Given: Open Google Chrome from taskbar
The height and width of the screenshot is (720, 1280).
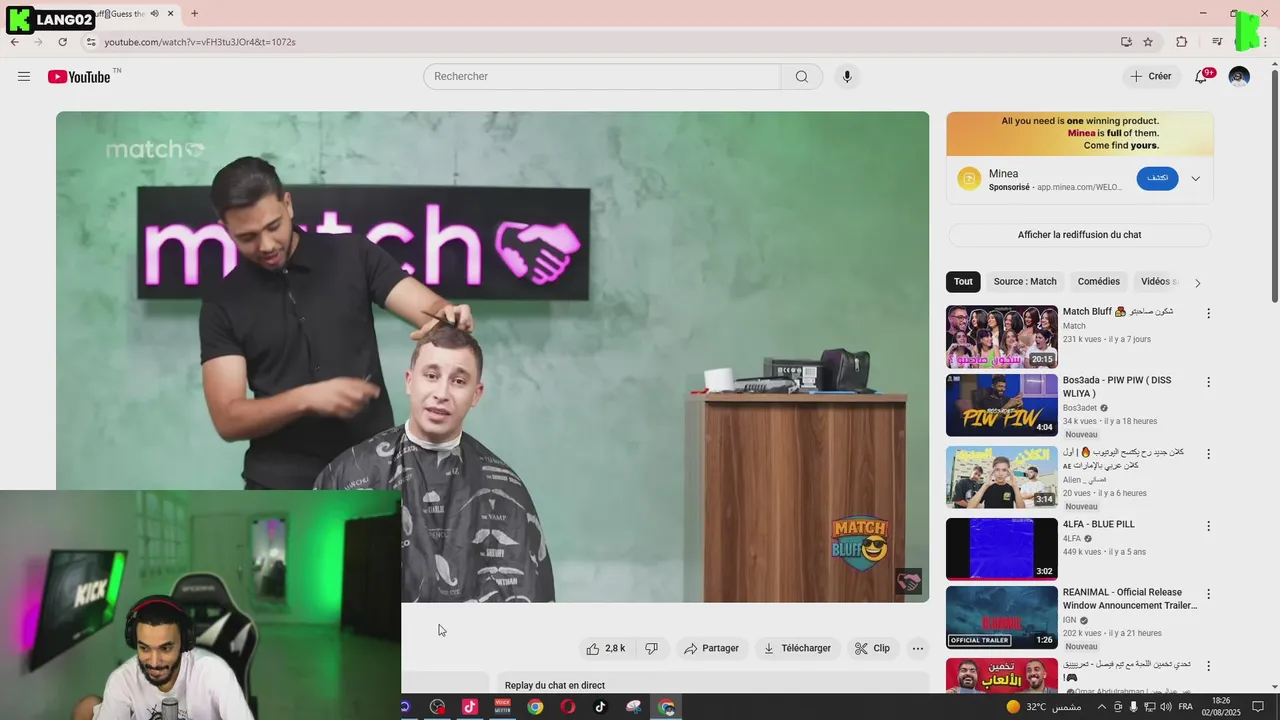Looking at the screenshot, I should [x=535, y=707].
